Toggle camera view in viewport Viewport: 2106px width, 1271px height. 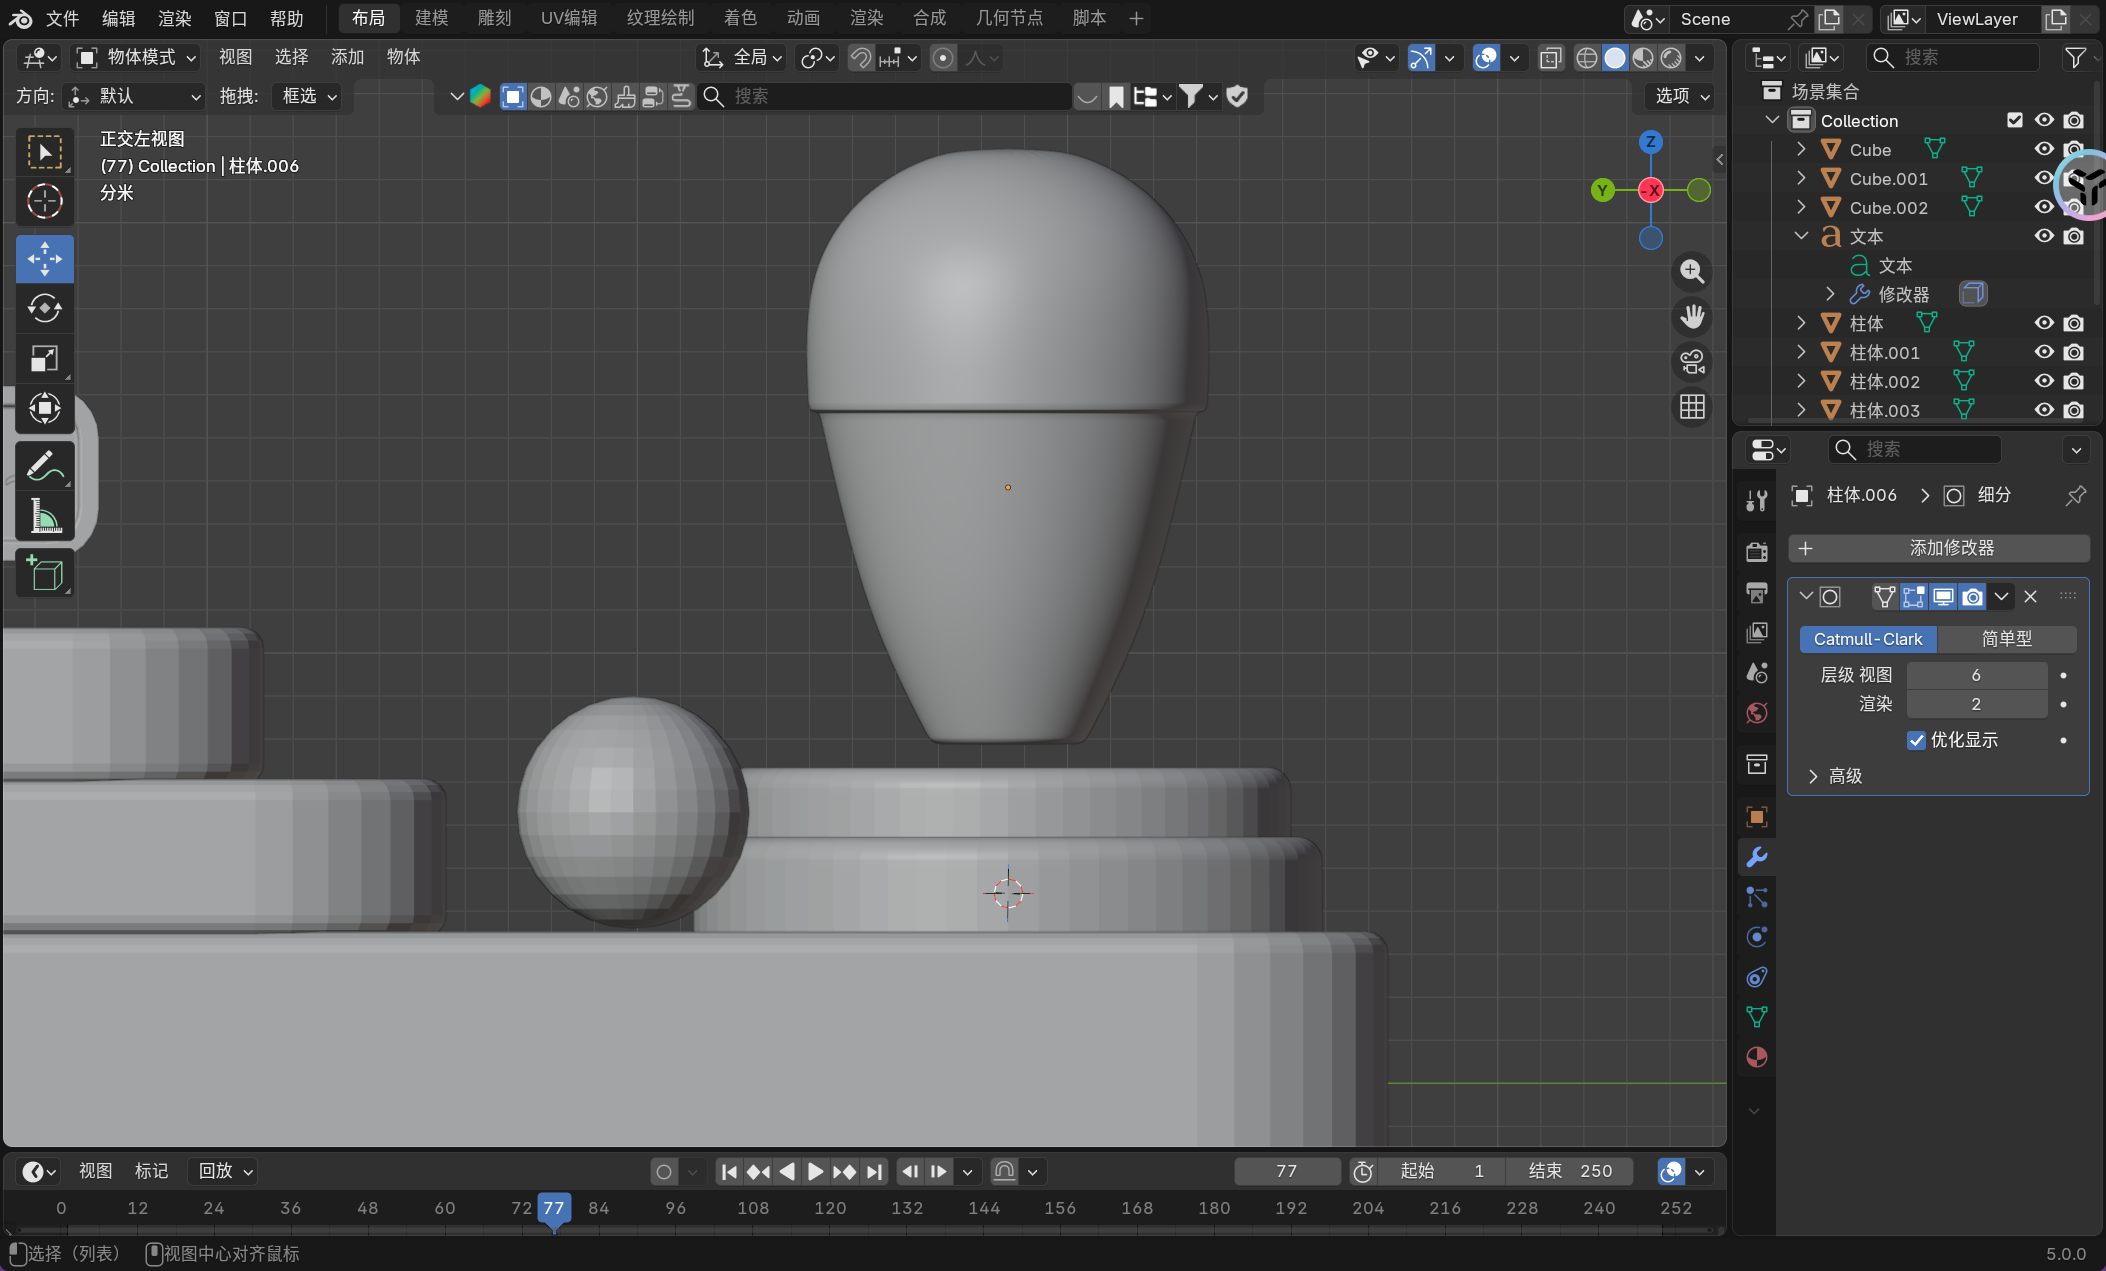[x=1692, y=362]
